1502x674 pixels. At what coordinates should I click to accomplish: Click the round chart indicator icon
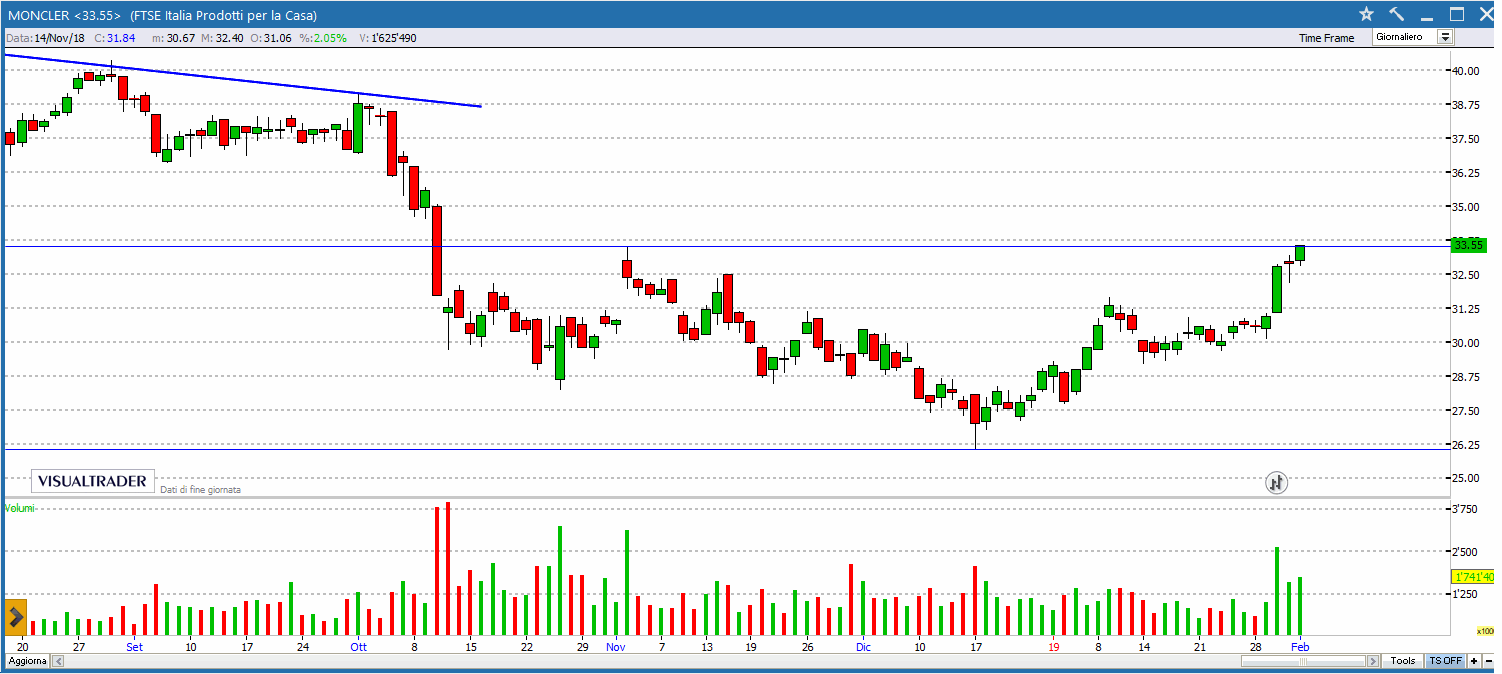tap(1276, 482)
